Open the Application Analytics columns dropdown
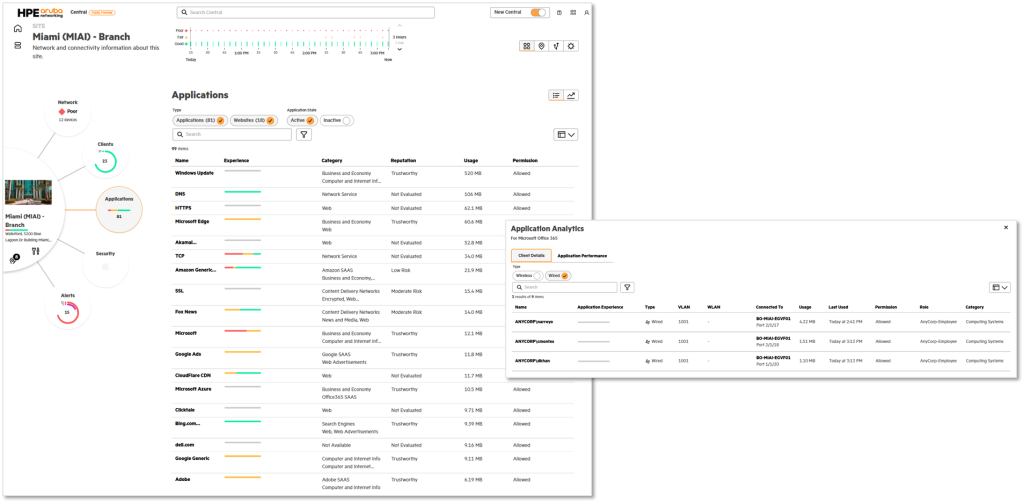This screenshot has height=503, width=1024. 1000,287
